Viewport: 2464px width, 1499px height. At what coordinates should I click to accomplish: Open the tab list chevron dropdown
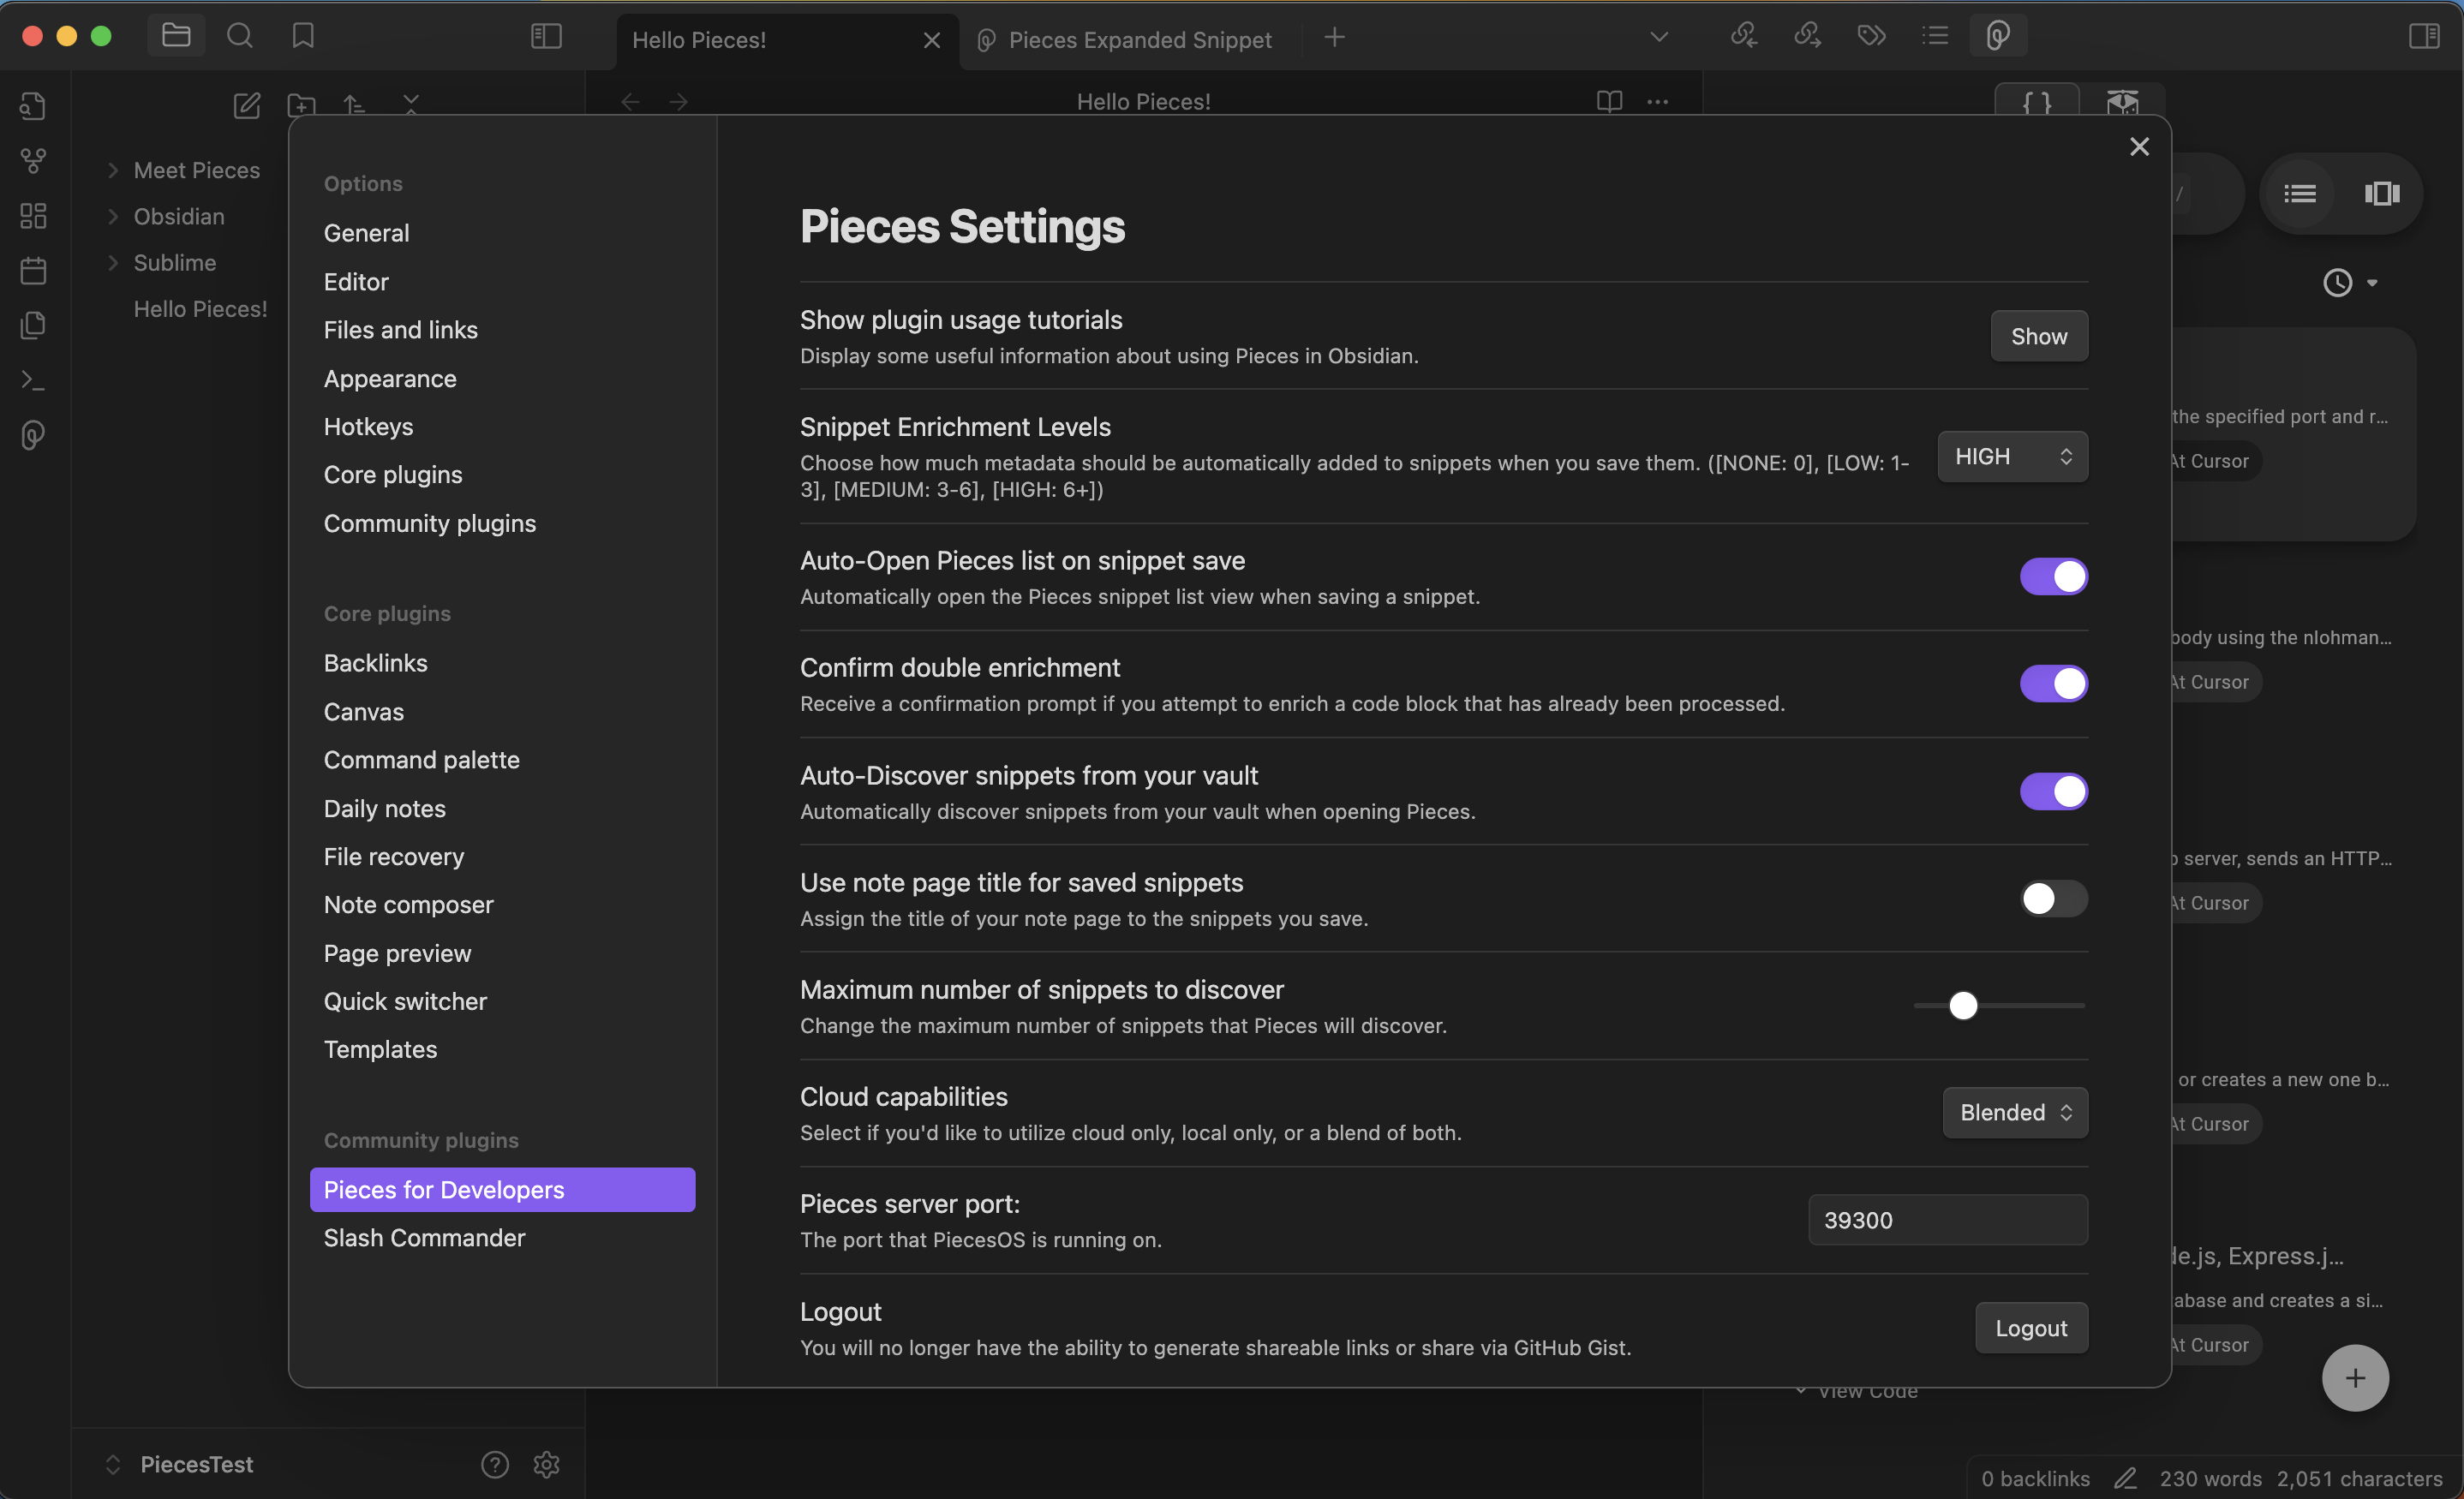click(x=1659, y=37)
